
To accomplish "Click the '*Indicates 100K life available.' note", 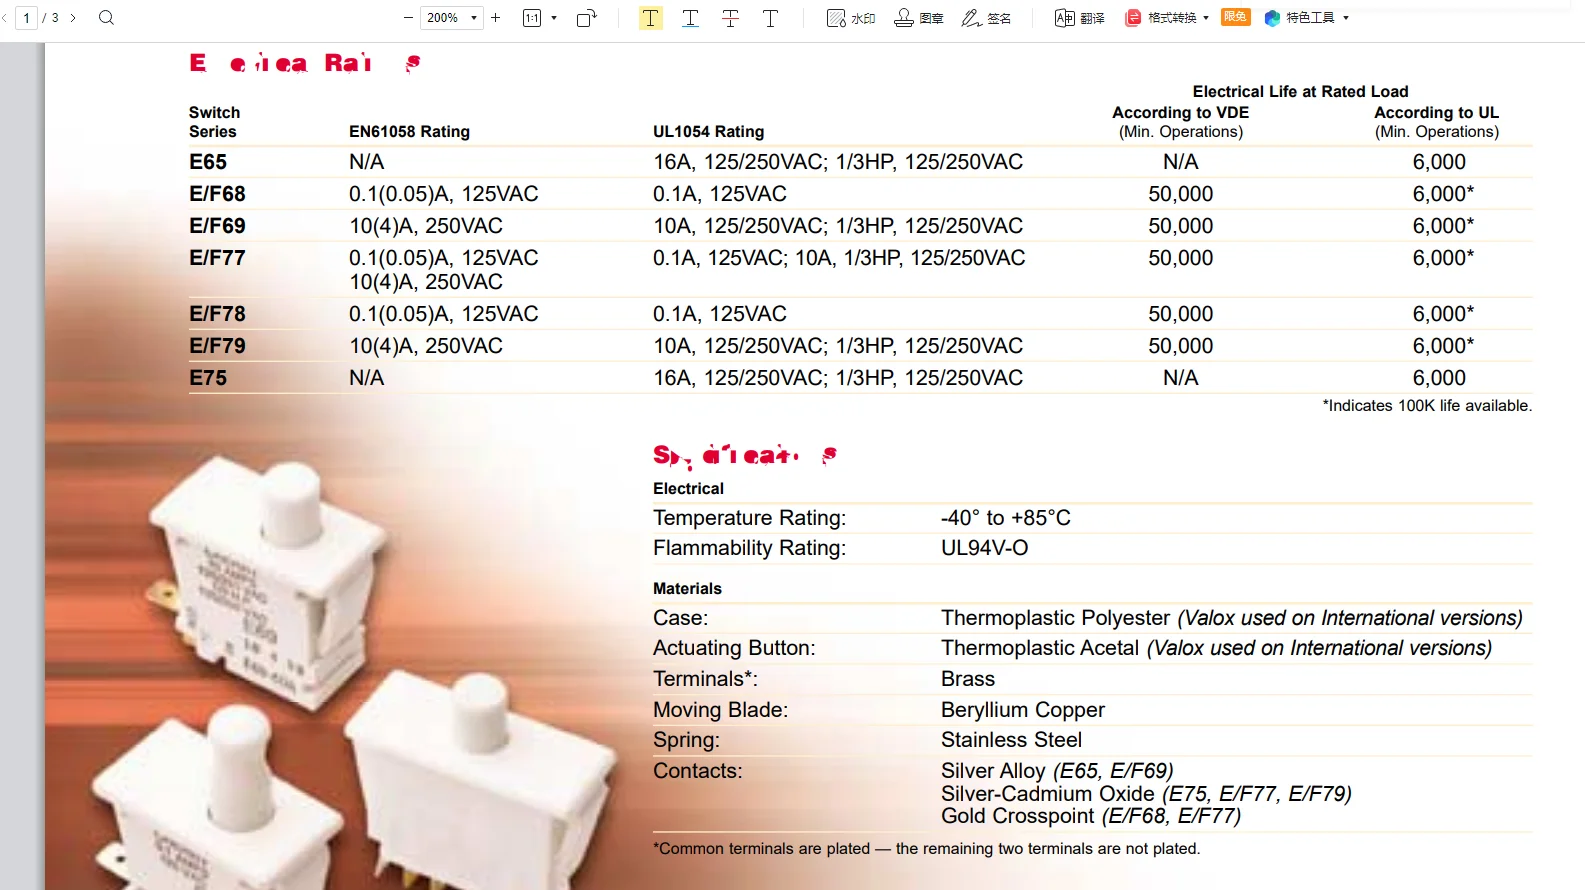I will point(1427,406).
